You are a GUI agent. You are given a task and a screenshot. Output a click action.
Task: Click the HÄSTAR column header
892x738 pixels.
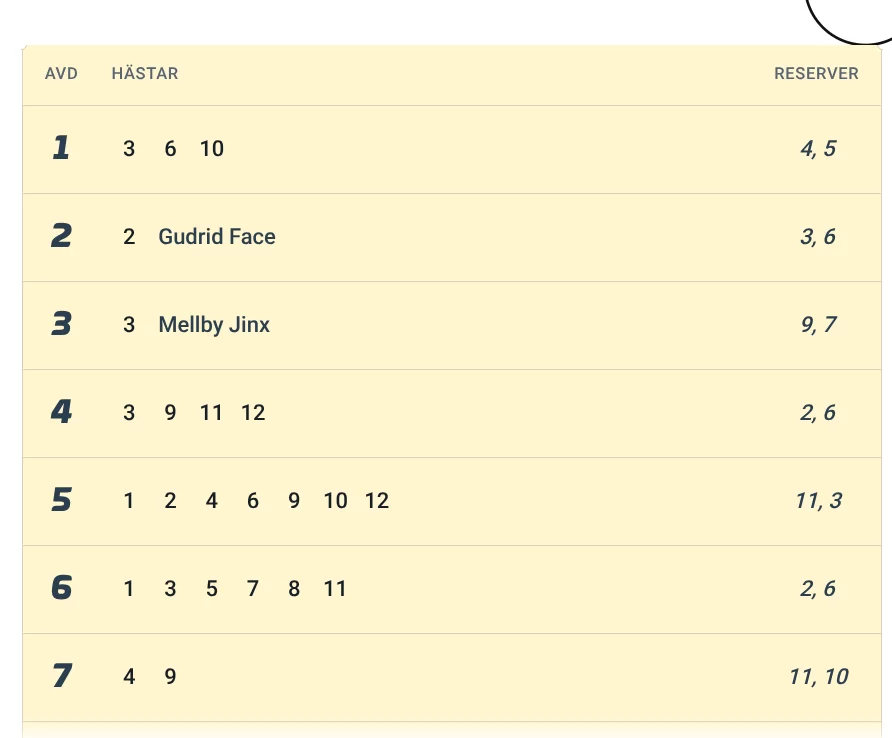click(145, 73)
